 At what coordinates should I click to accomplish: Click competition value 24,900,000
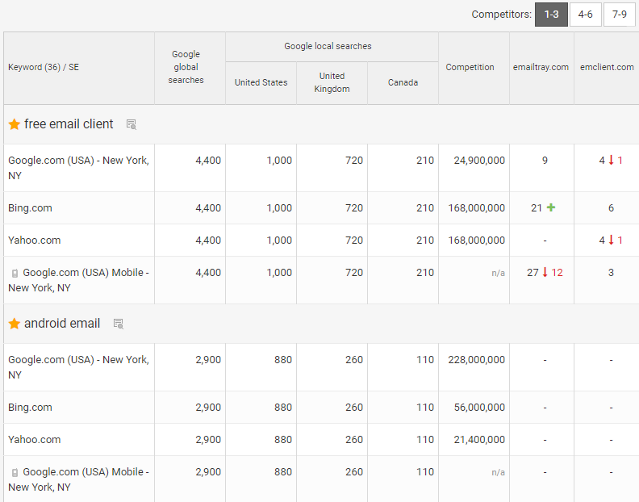point(479,161)
